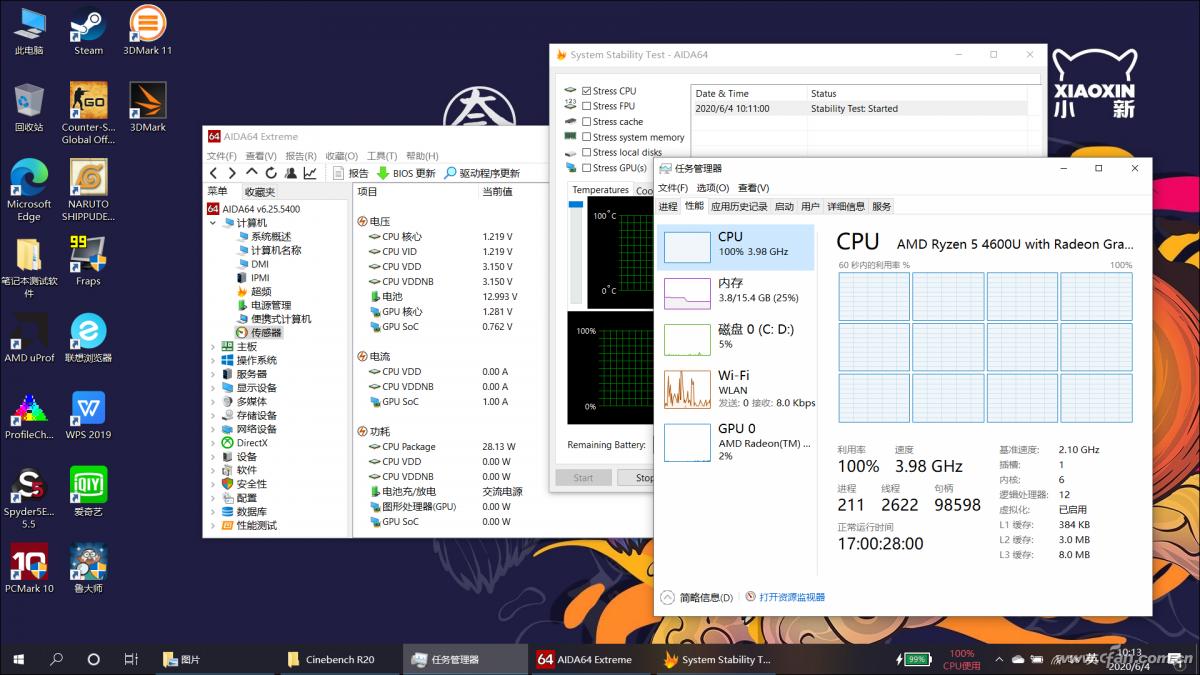Open the 3DMark desktop icon
This screenshot has height=675, width=1200.
click(x=147, y=107)
